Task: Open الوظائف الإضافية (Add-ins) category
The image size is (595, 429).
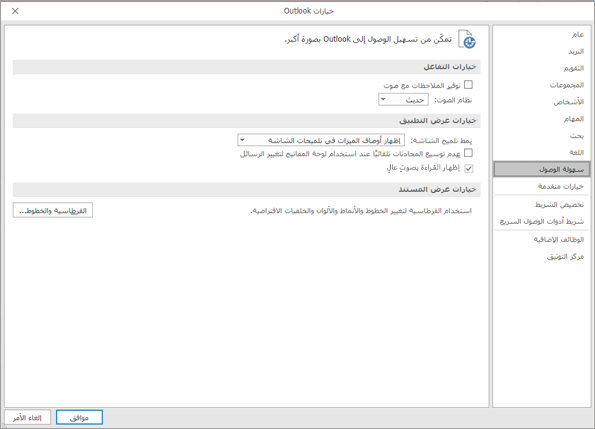Action: point(559,239)
